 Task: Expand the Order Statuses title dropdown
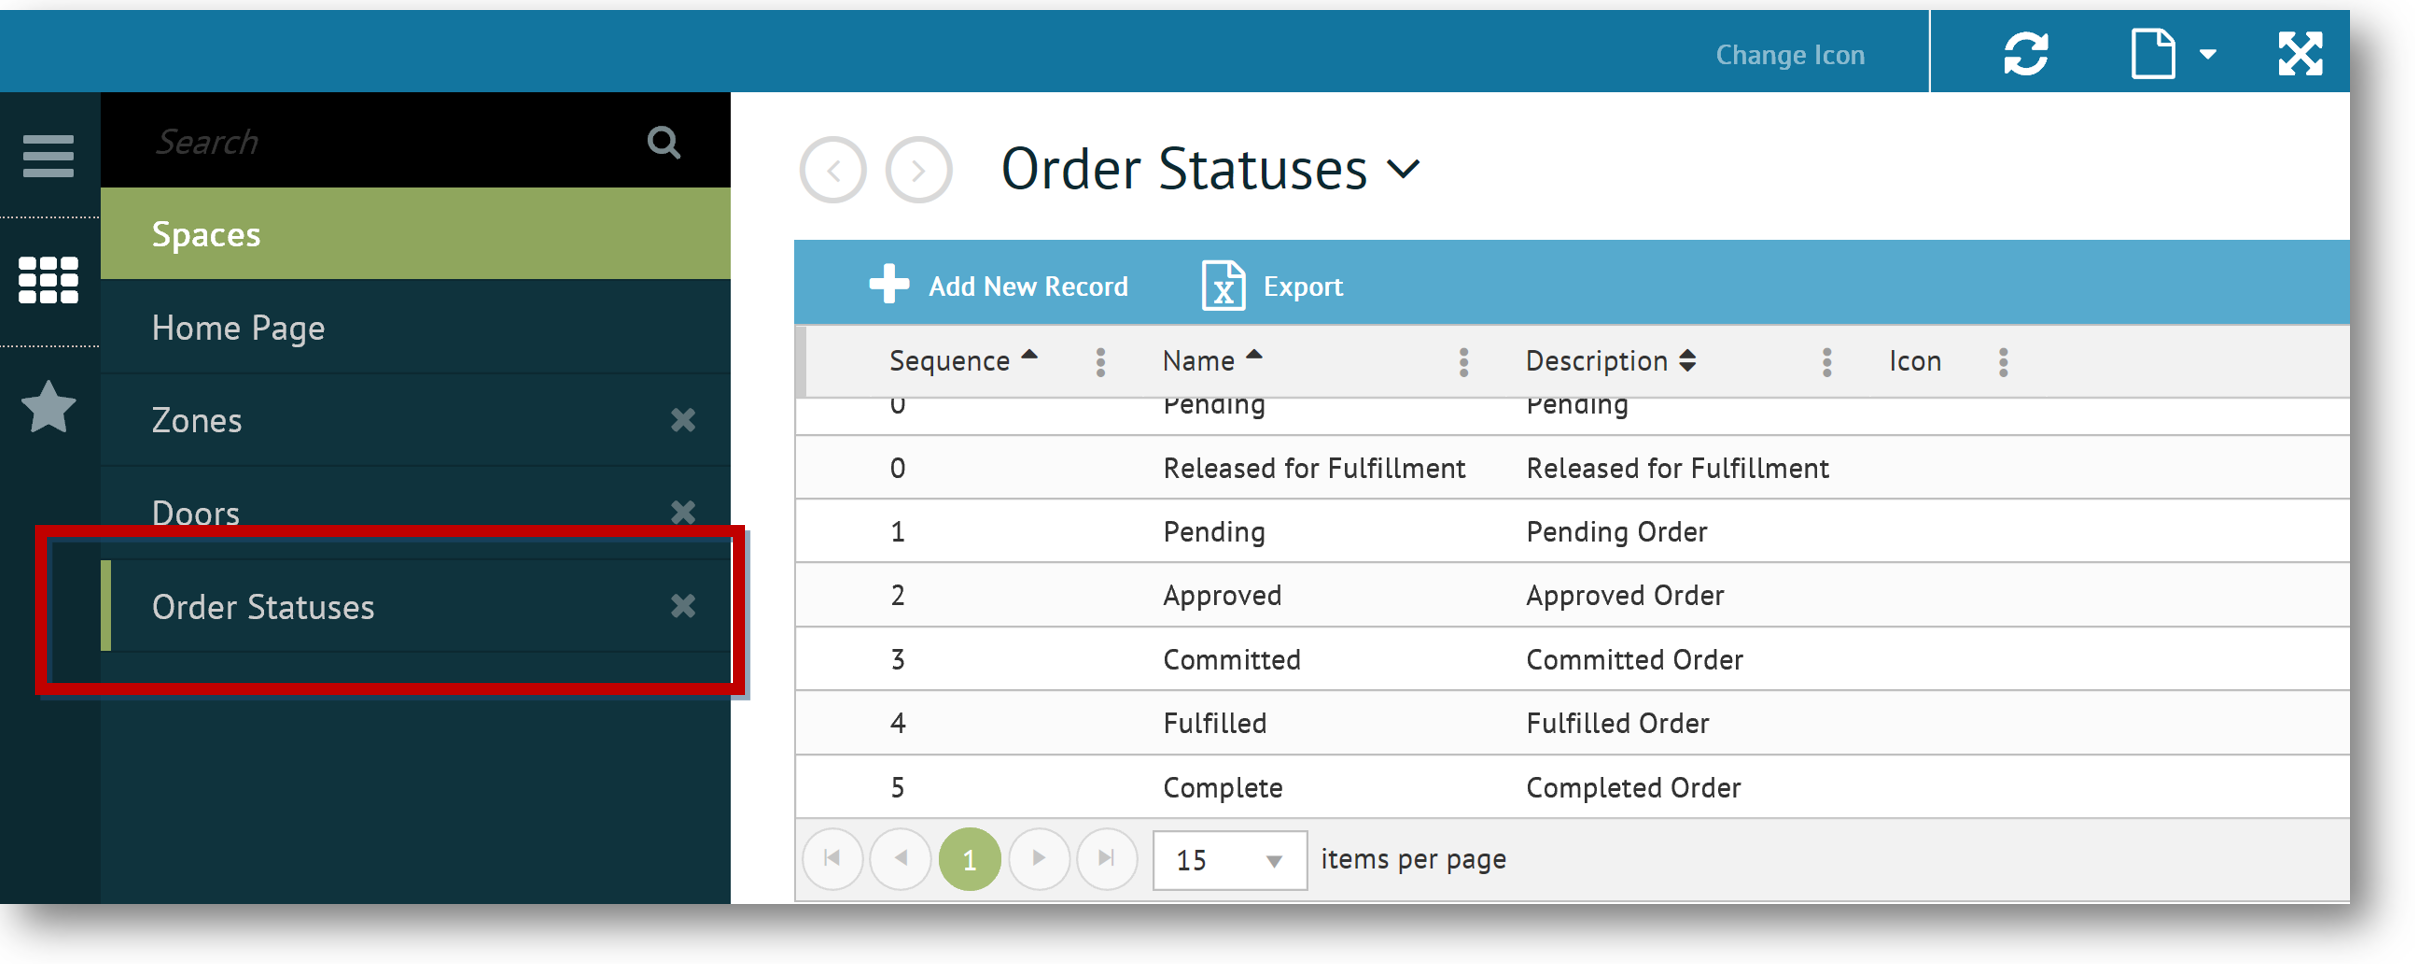click(1404, 170)
